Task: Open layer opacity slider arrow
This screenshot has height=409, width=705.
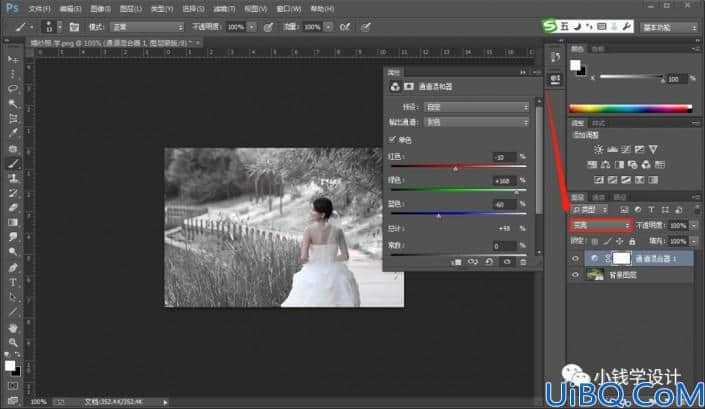Action: coord(694,226)
